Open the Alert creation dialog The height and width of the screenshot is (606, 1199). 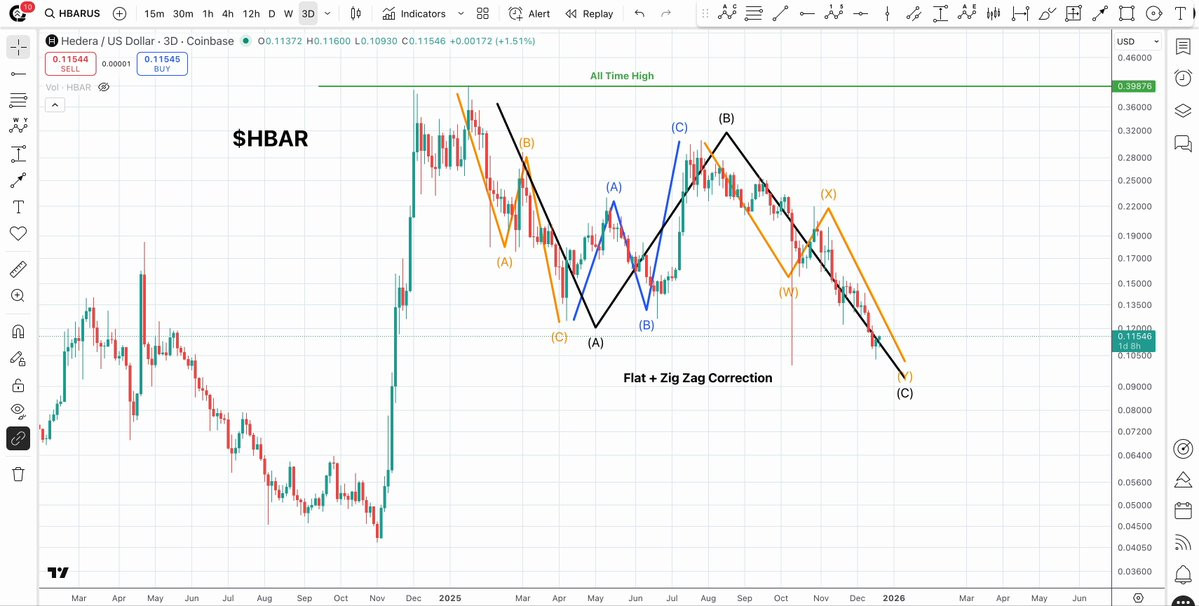[x=529, y=14]
